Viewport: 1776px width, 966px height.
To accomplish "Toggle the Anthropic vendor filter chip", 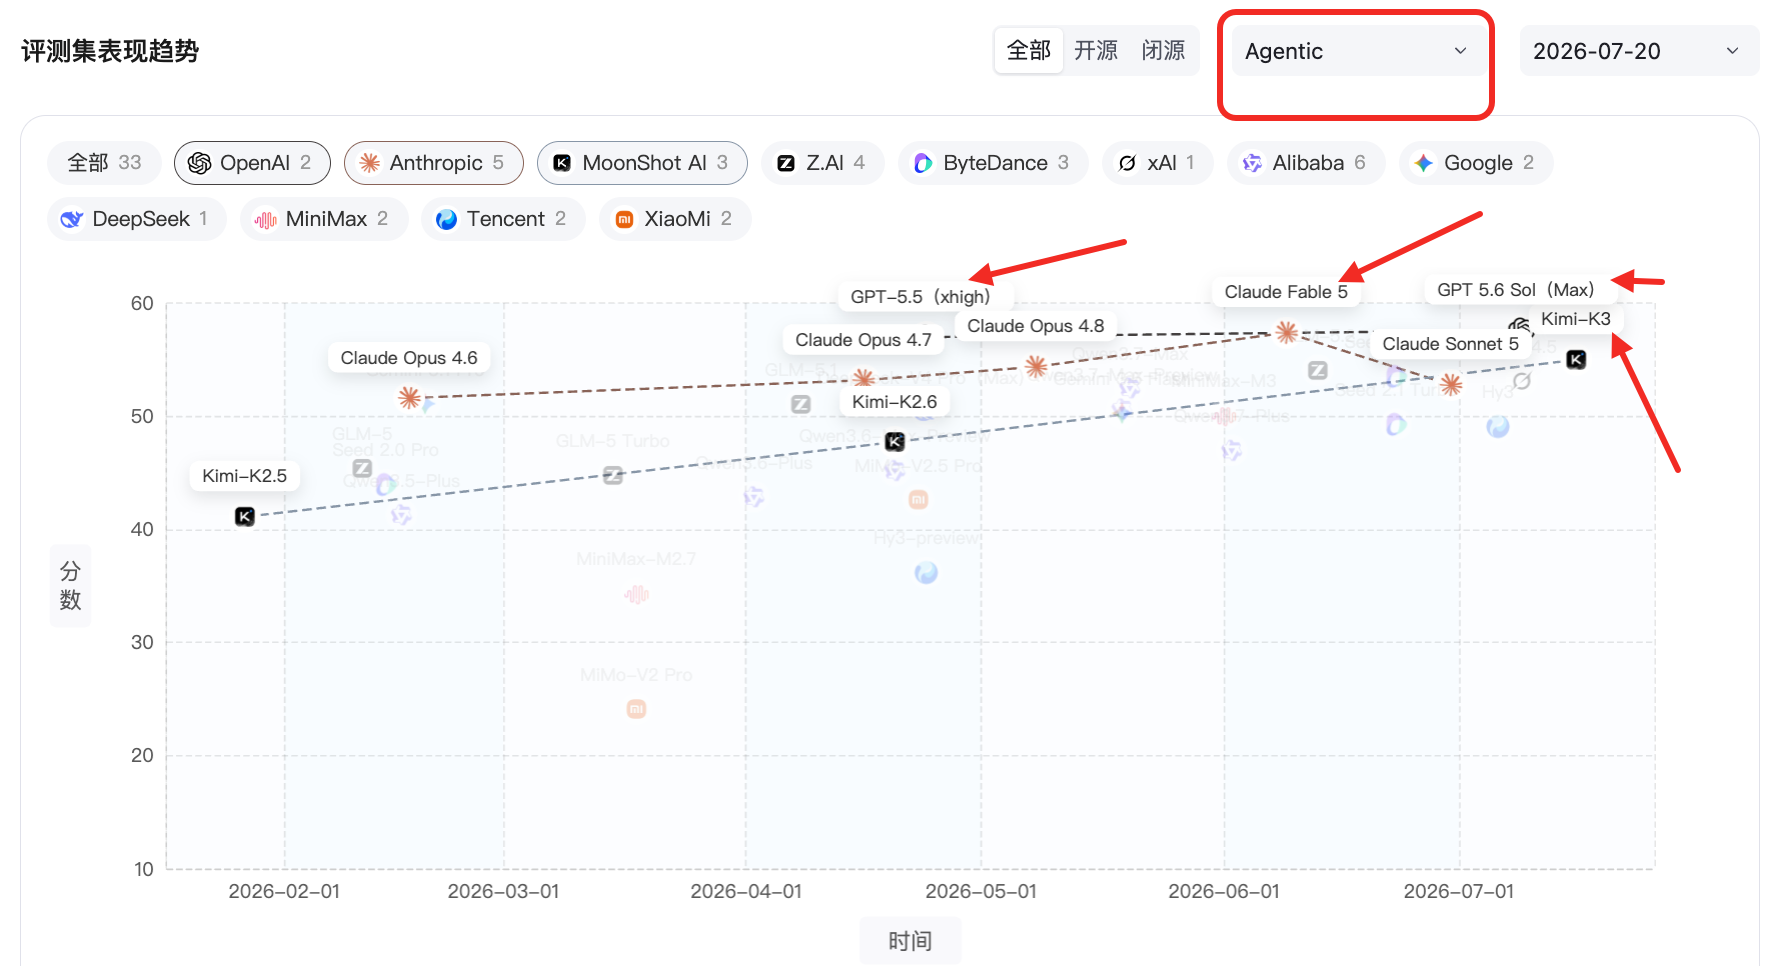I will (x=434, y=163).
